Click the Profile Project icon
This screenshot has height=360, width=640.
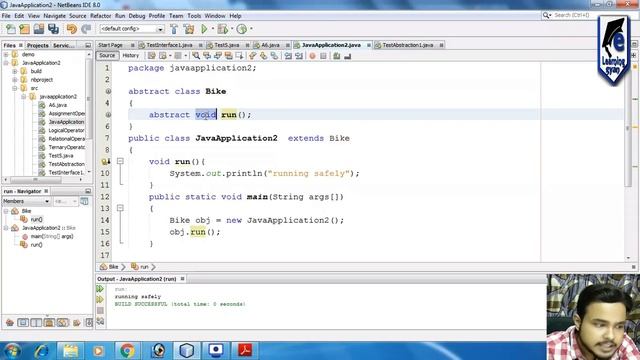242,29
